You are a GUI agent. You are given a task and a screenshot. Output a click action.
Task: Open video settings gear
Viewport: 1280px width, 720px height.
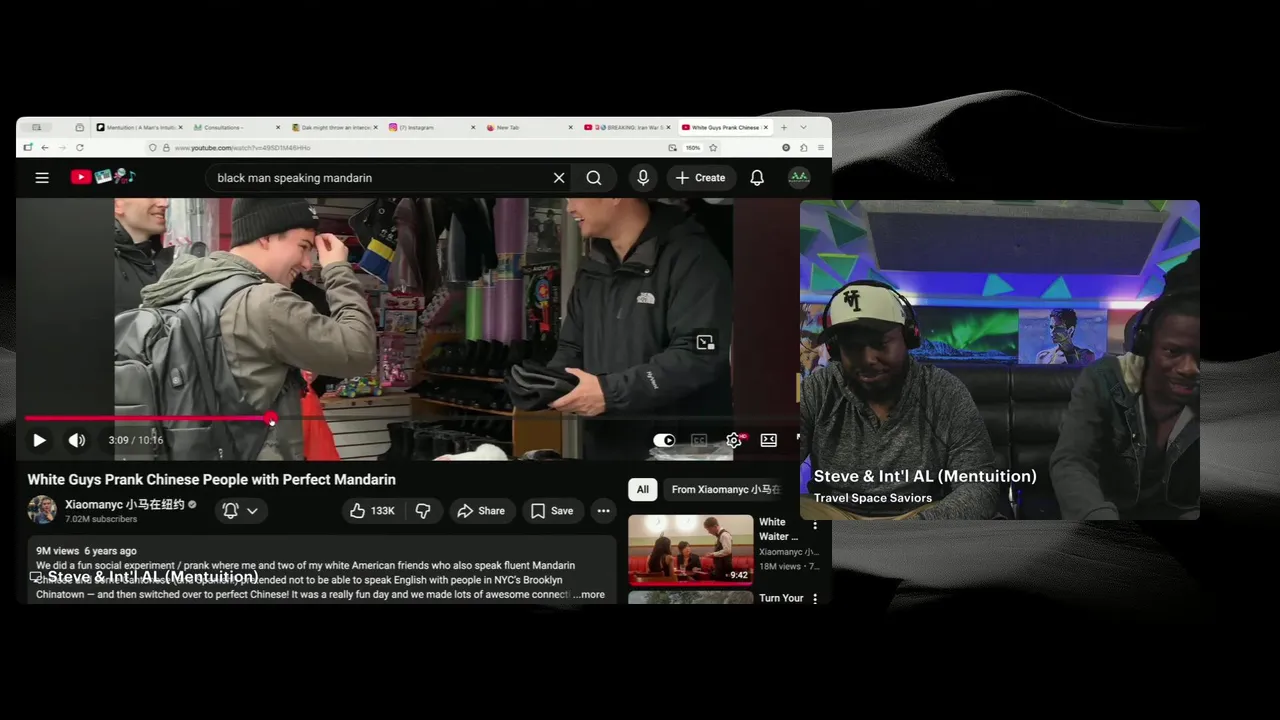734,440
